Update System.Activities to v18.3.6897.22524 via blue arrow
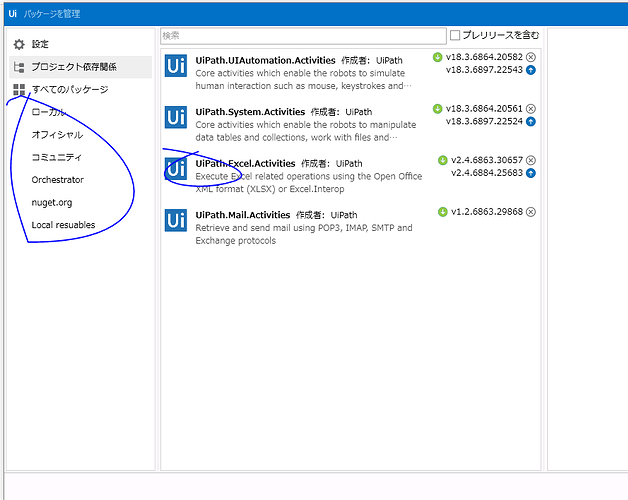 [x=531, y=121]
